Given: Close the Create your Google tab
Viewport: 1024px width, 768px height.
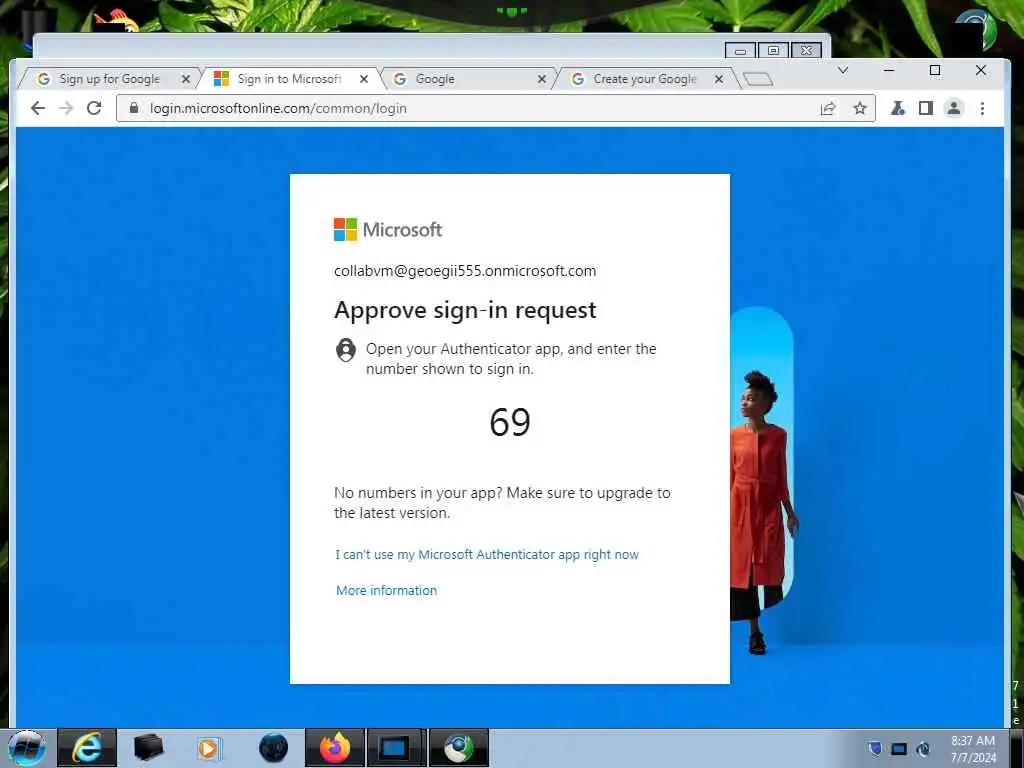Looking at the screenshot, I should 719,79.
